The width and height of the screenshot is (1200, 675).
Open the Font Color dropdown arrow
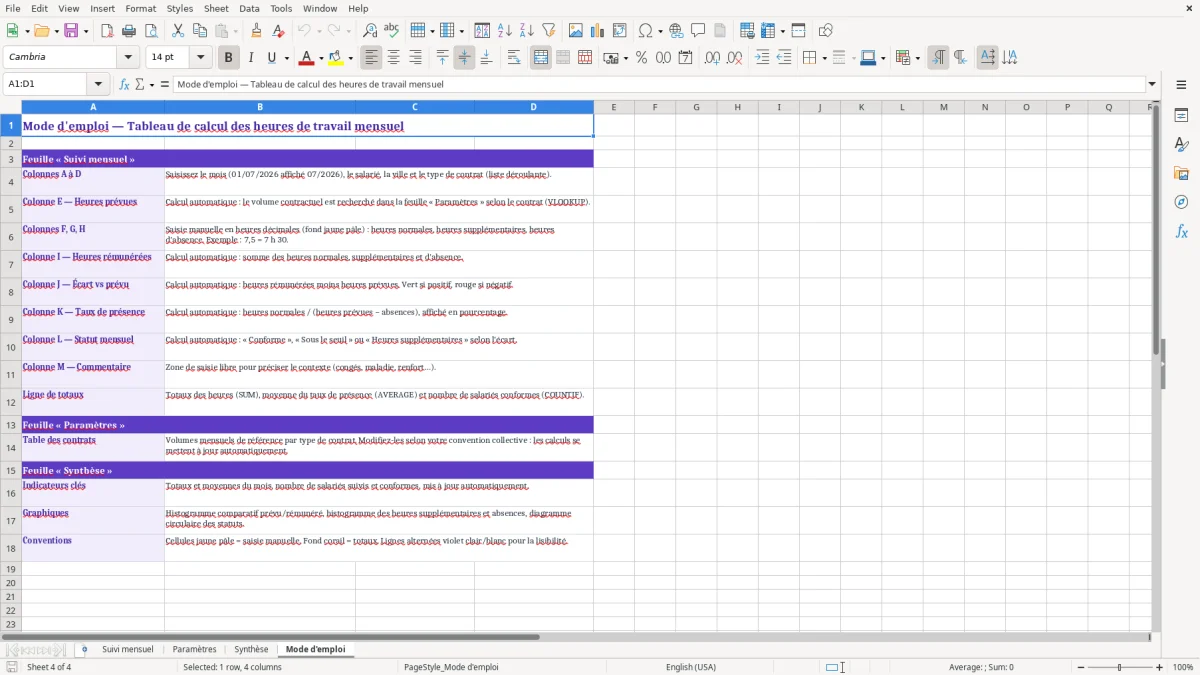pyautogui.click(x=321, y=58)
